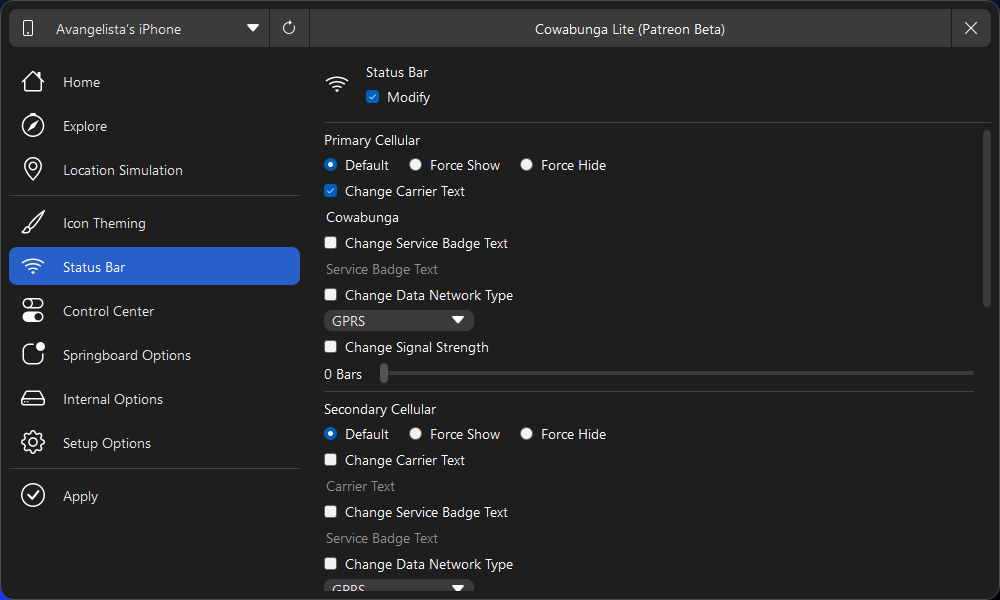This screenshot has height=600, width=1000.
Task: Select the Status Bar sidebar item
Action: (x=154, y=267)
